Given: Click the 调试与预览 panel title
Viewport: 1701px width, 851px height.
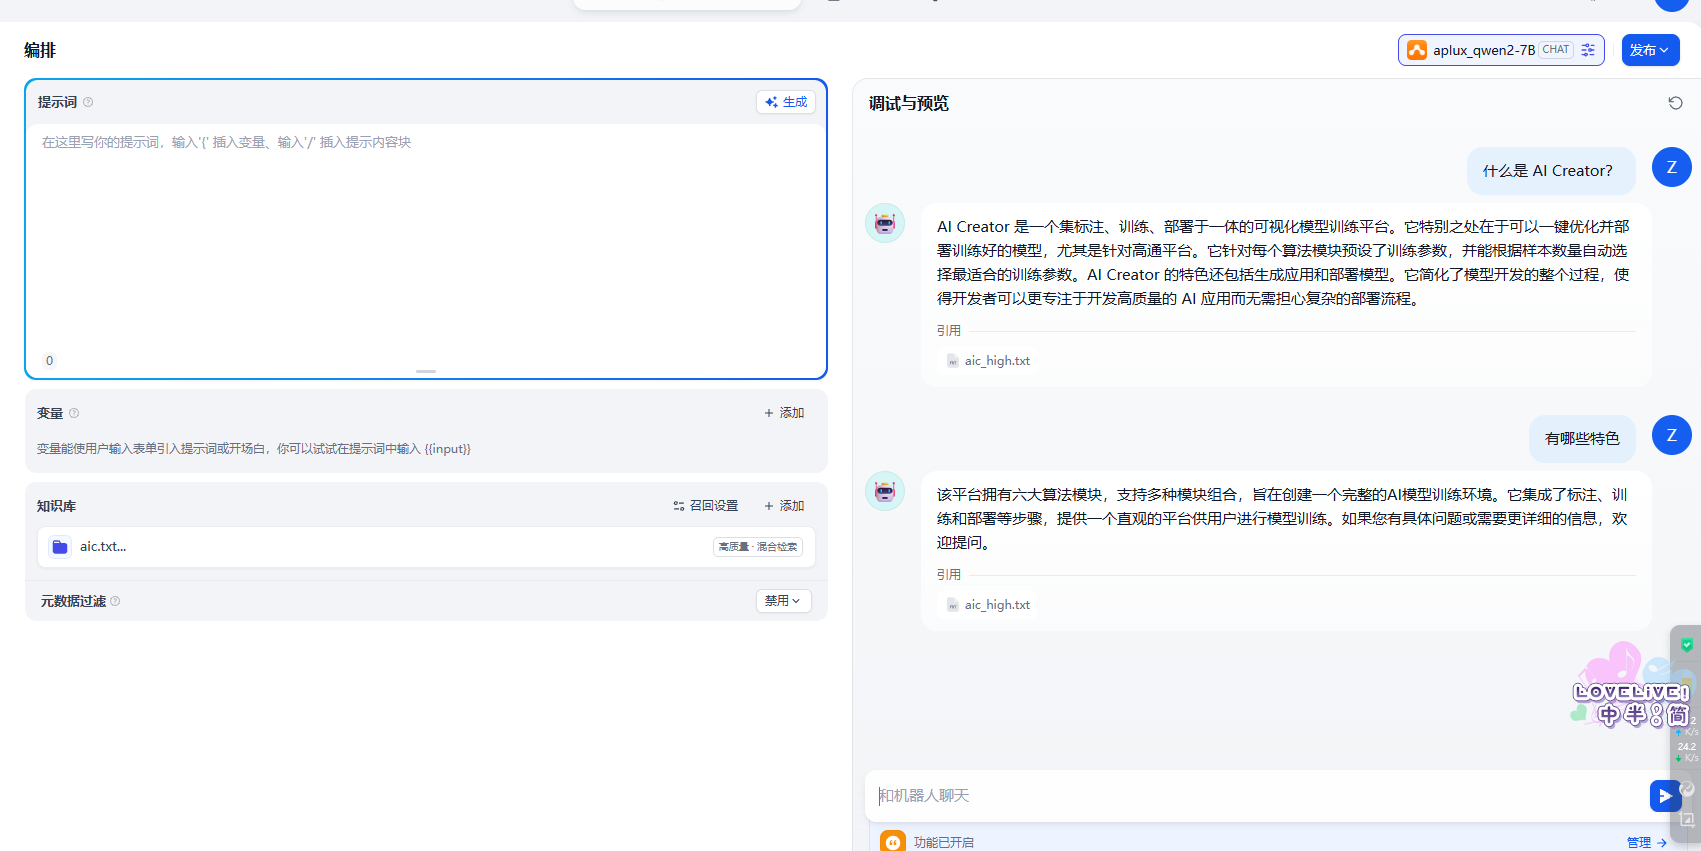Looking at the screenshot, I should click(909, 103).
